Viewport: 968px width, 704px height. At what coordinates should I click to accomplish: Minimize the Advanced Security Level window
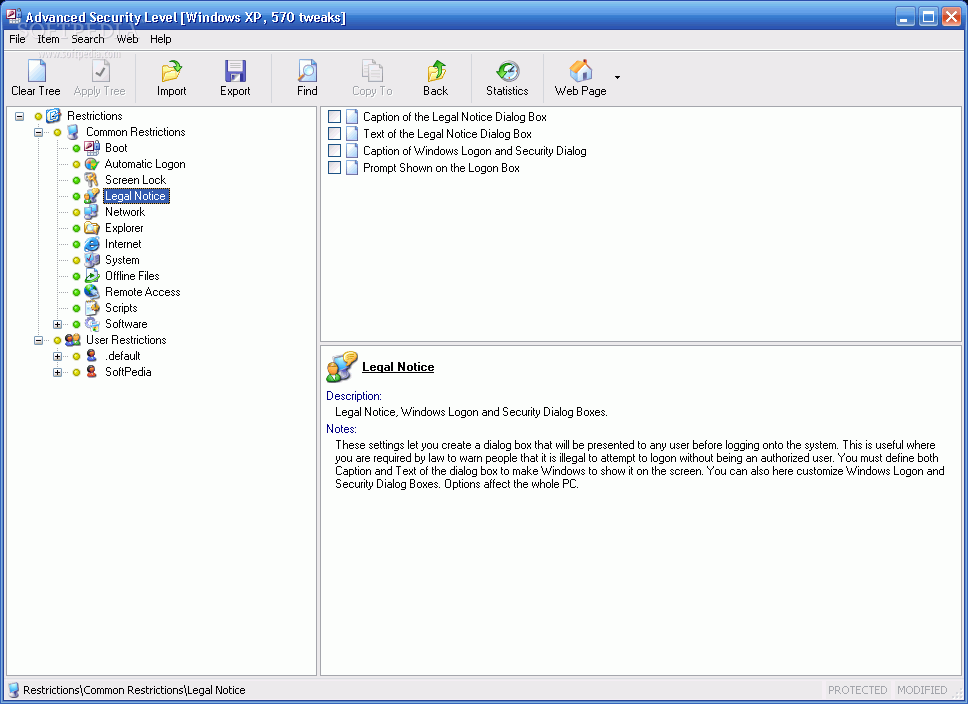click(905, 17)
